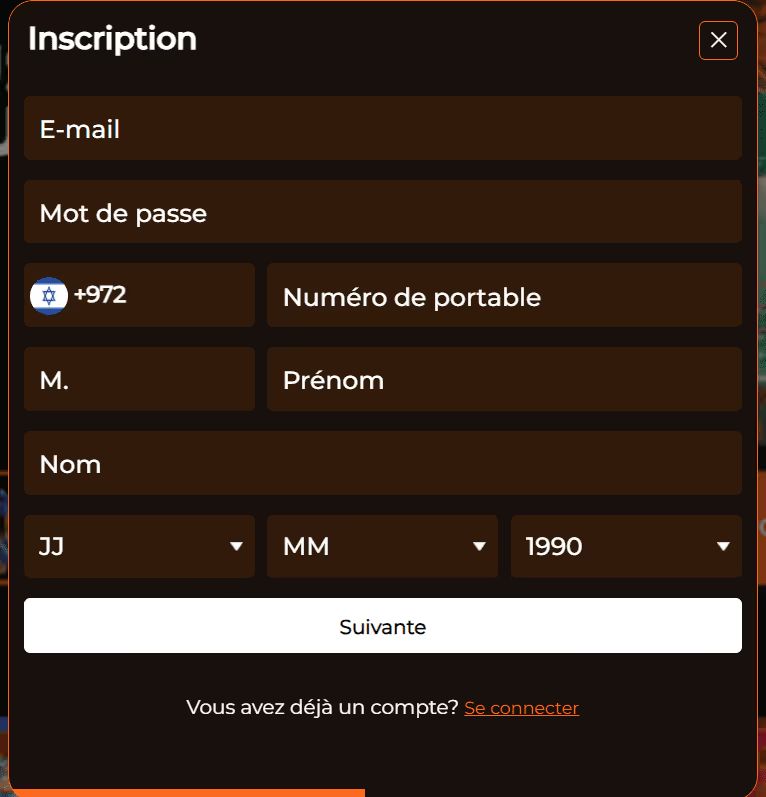Image resolution: width=766 pixels, height=797 pixels.
Task: Focus the Nom input field
Action: click(382, 464)
